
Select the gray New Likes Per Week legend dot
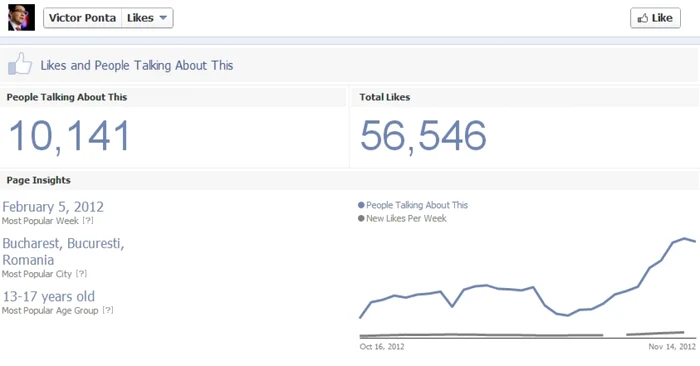pyautogui.click(x=361, y=218)
